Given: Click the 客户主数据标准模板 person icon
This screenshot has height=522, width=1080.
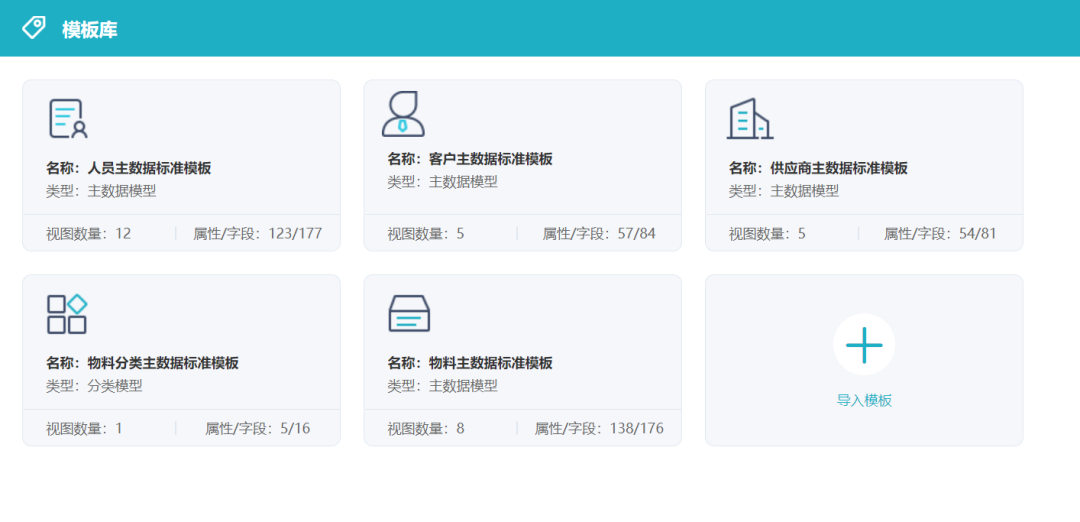Looking at the screenshot, I should pos(403,114).
